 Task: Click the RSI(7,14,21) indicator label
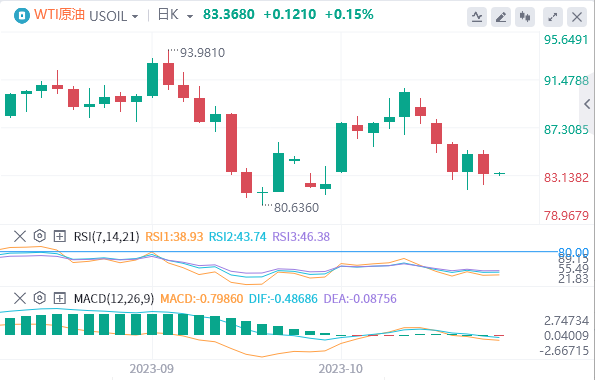[106, 237]
